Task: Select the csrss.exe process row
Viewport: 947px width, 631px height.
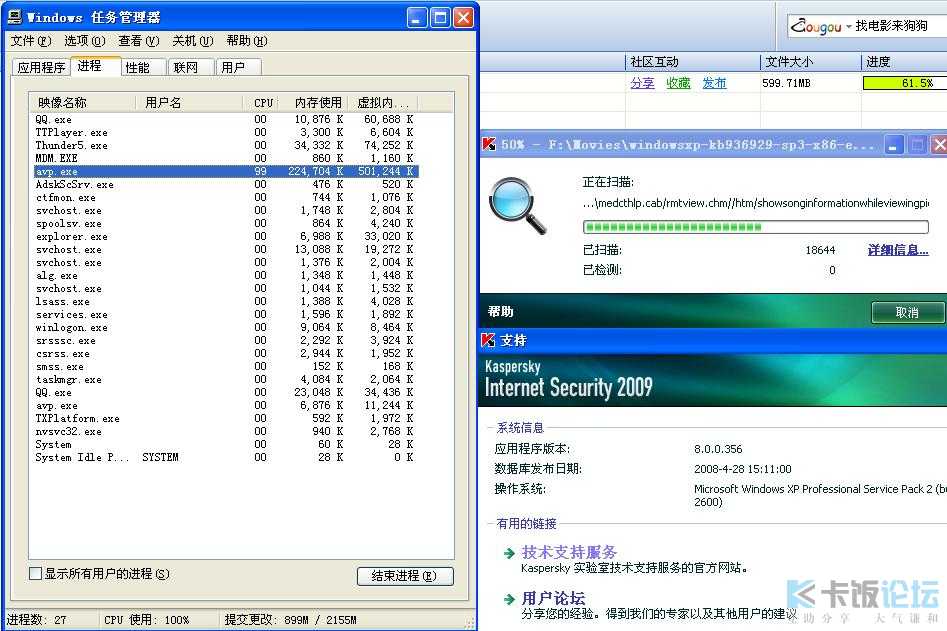Action: coord(225,353)
